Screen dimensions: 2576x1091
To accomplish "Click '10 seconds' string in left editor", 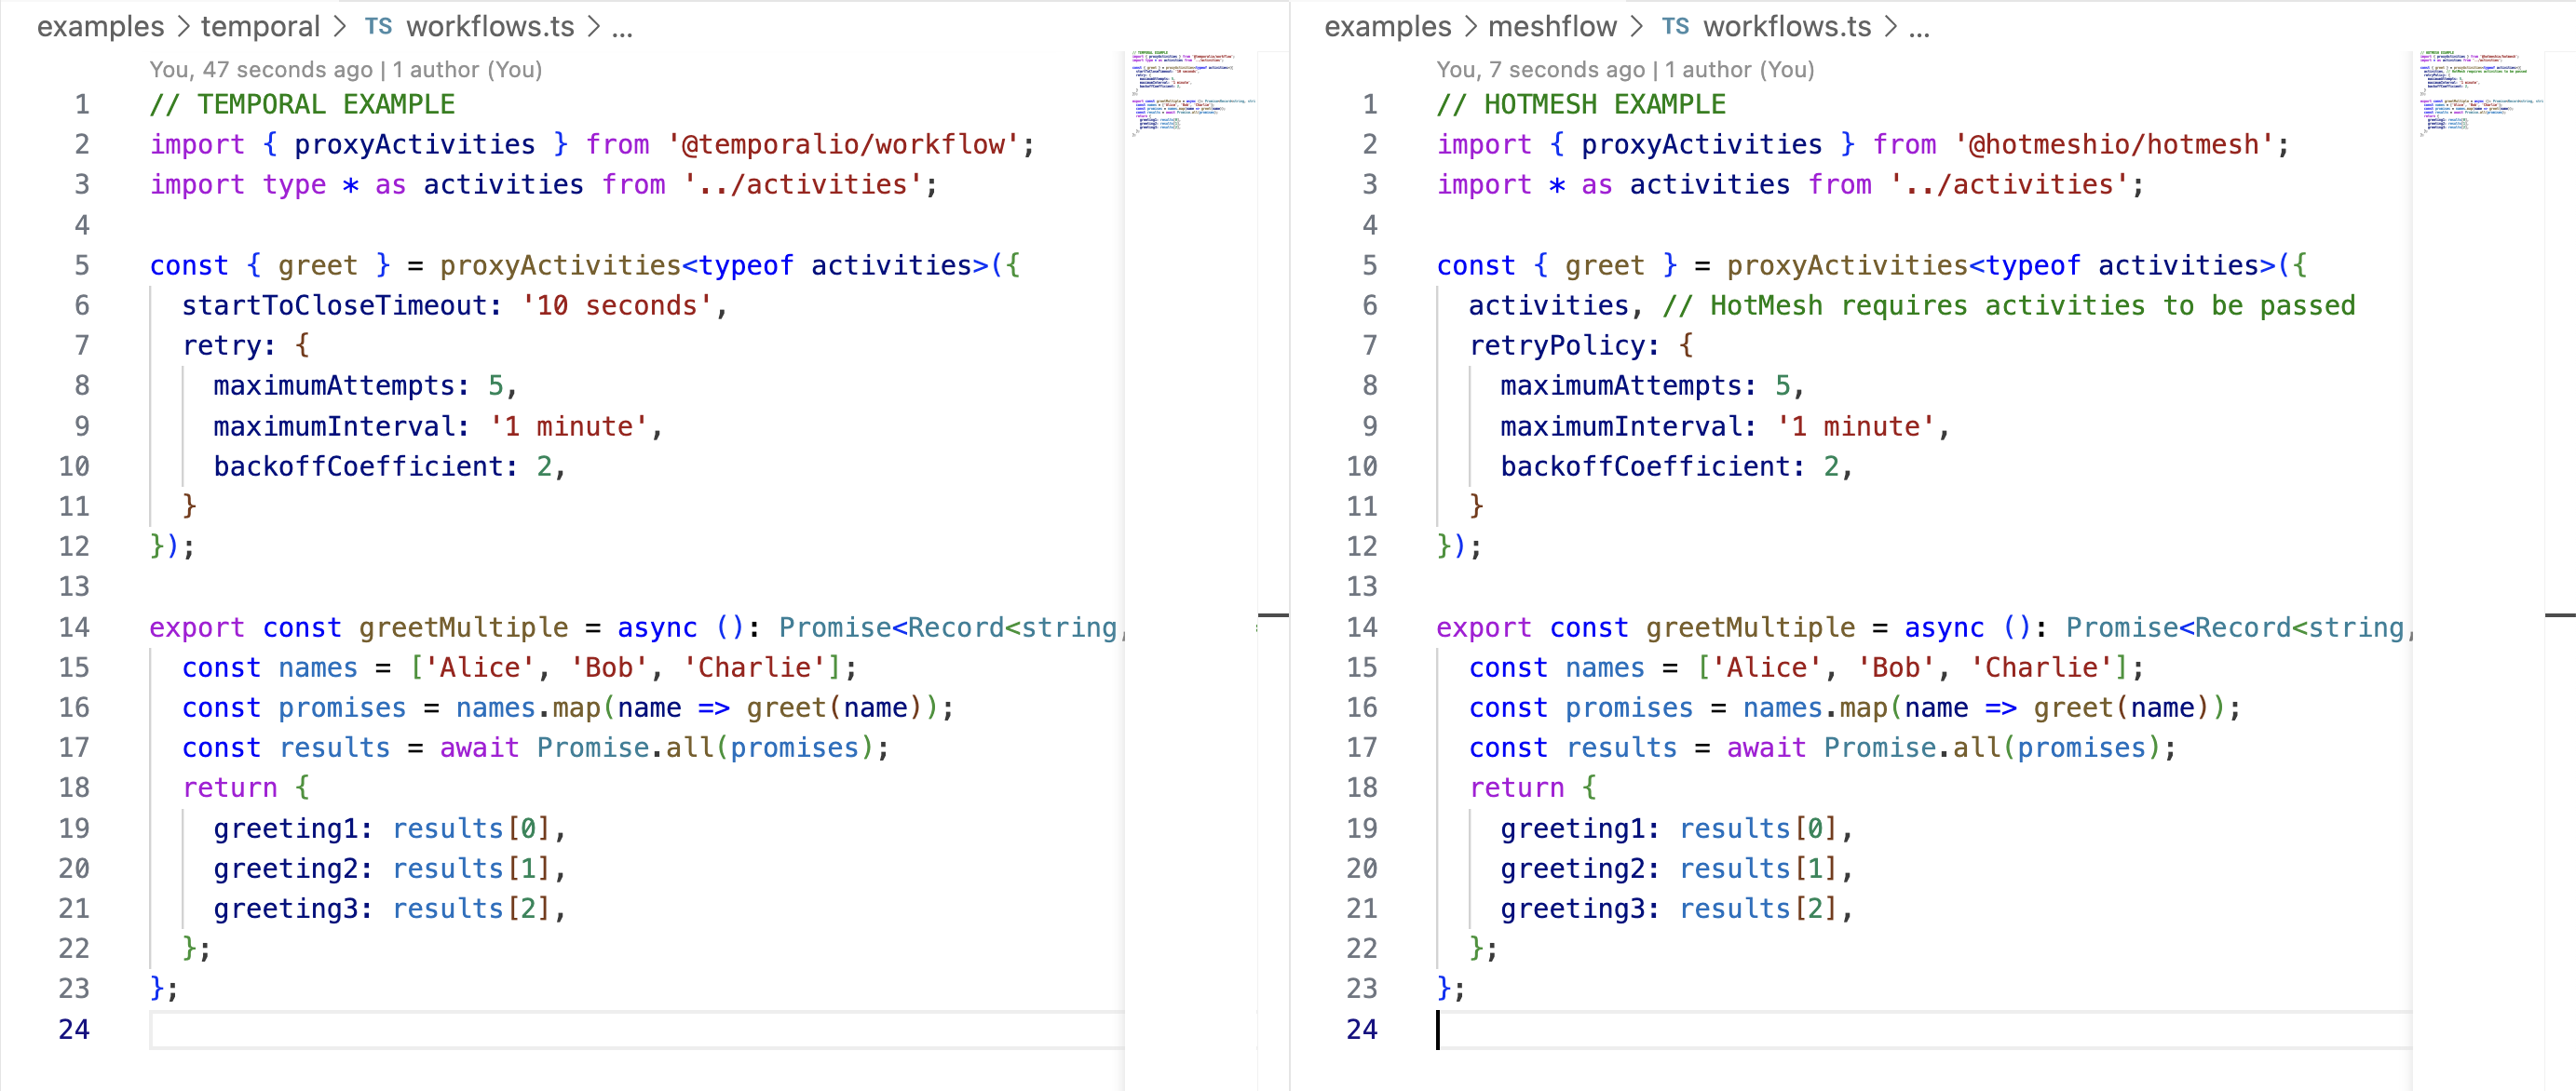I will (x=616, y=305).
